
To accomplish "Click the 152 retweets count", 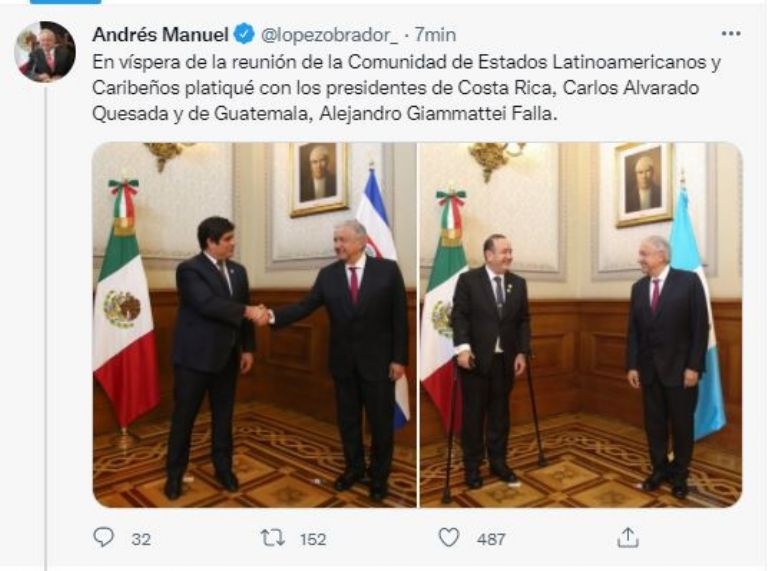I will coord(313,539).
